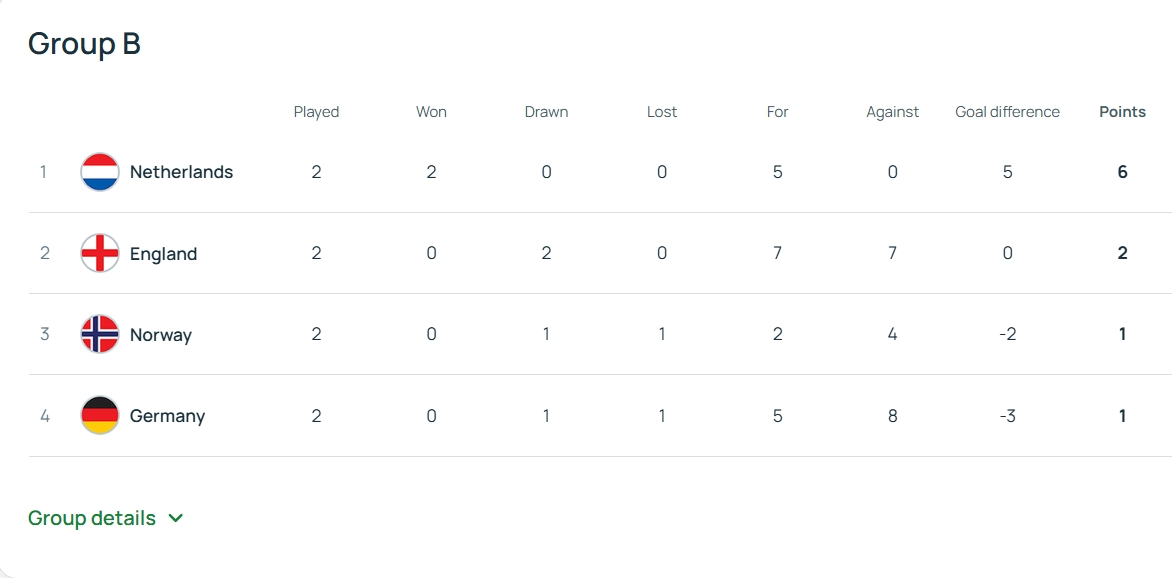Click the Drawn column header

coord(546,112)
